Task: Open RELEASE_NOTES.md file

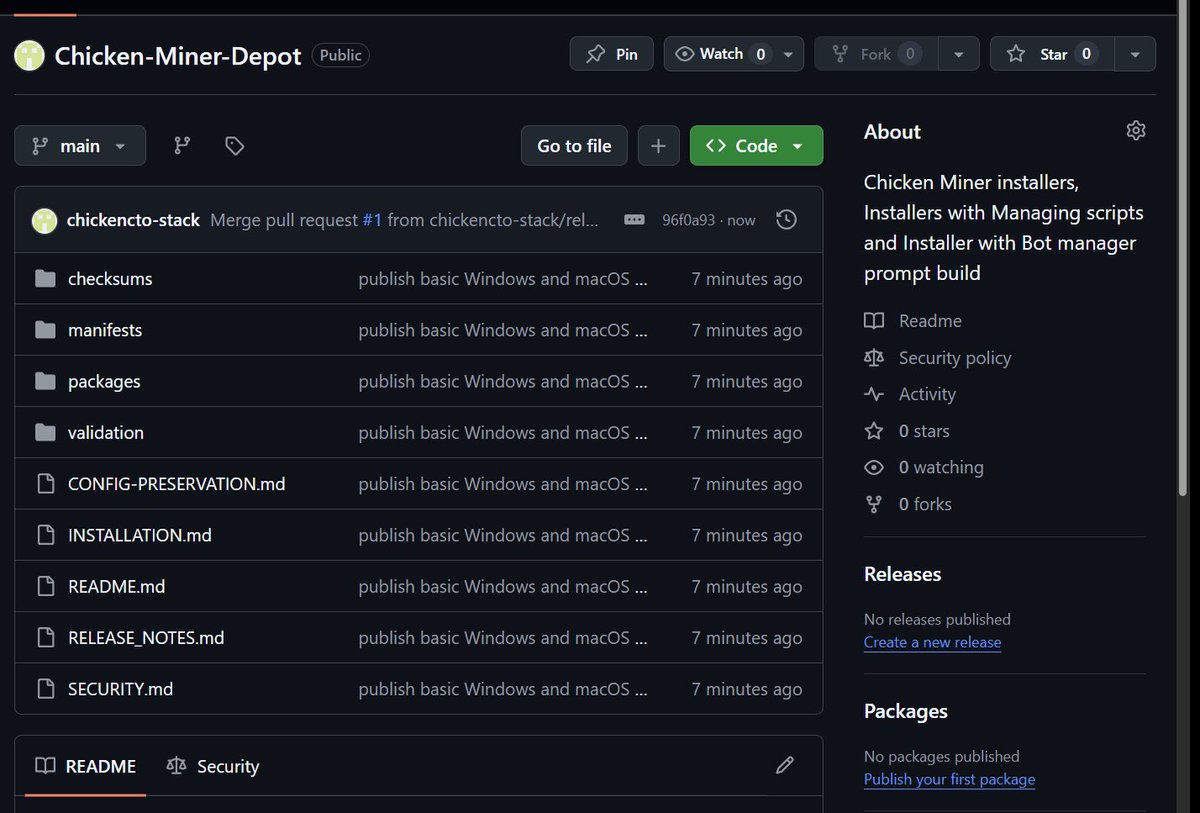Action: pyautogui.click(x=146, y=638)
